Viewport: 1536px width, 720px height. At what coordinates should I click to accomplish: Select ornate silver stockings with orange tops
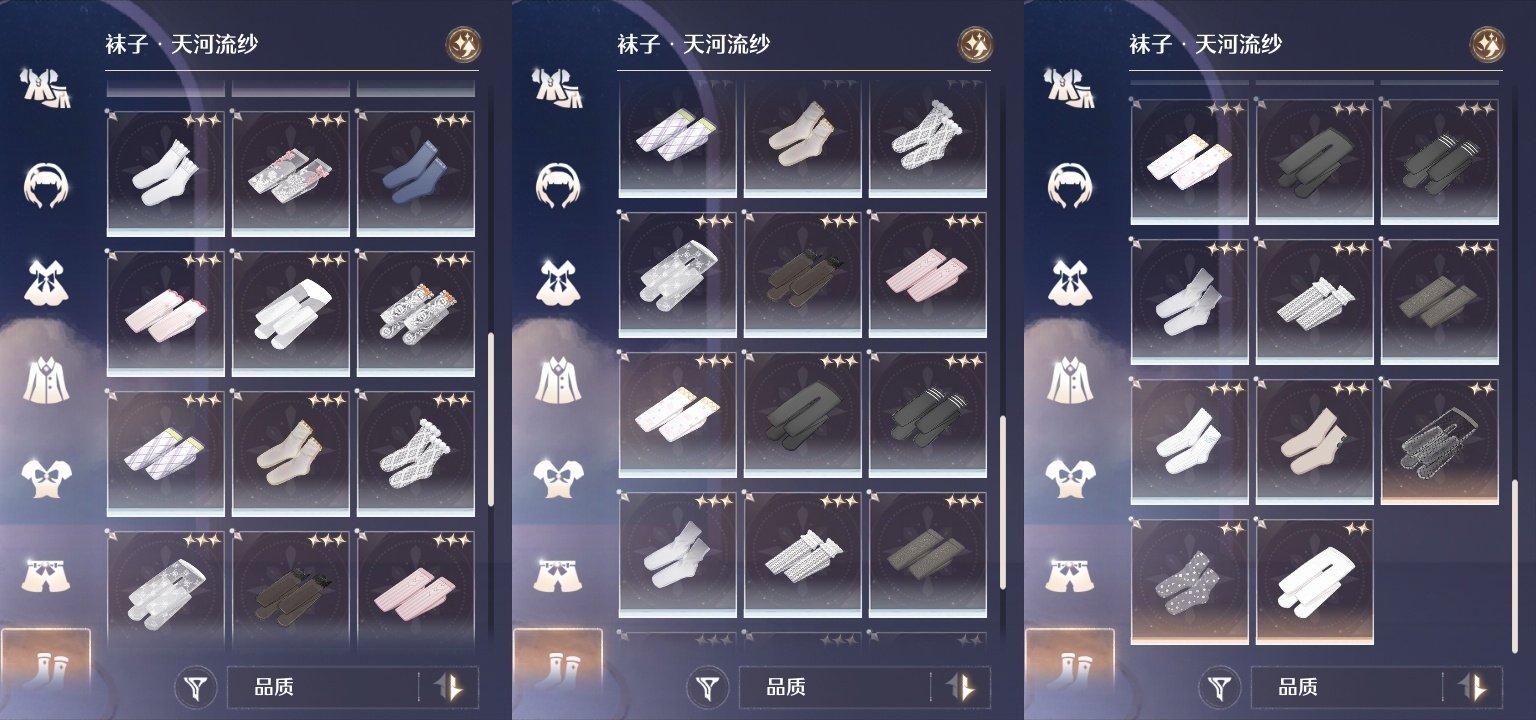(x=415, y=314)
